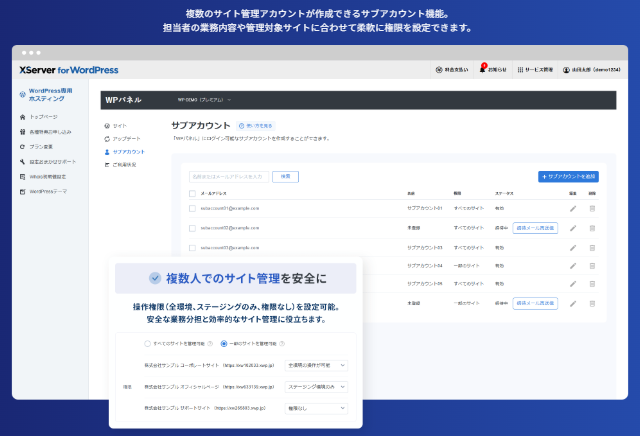Image resolution: width=640 pixels, height=436 pixels.
Task: Click the サブアカウント03 name cell
Action: [425, 248]
